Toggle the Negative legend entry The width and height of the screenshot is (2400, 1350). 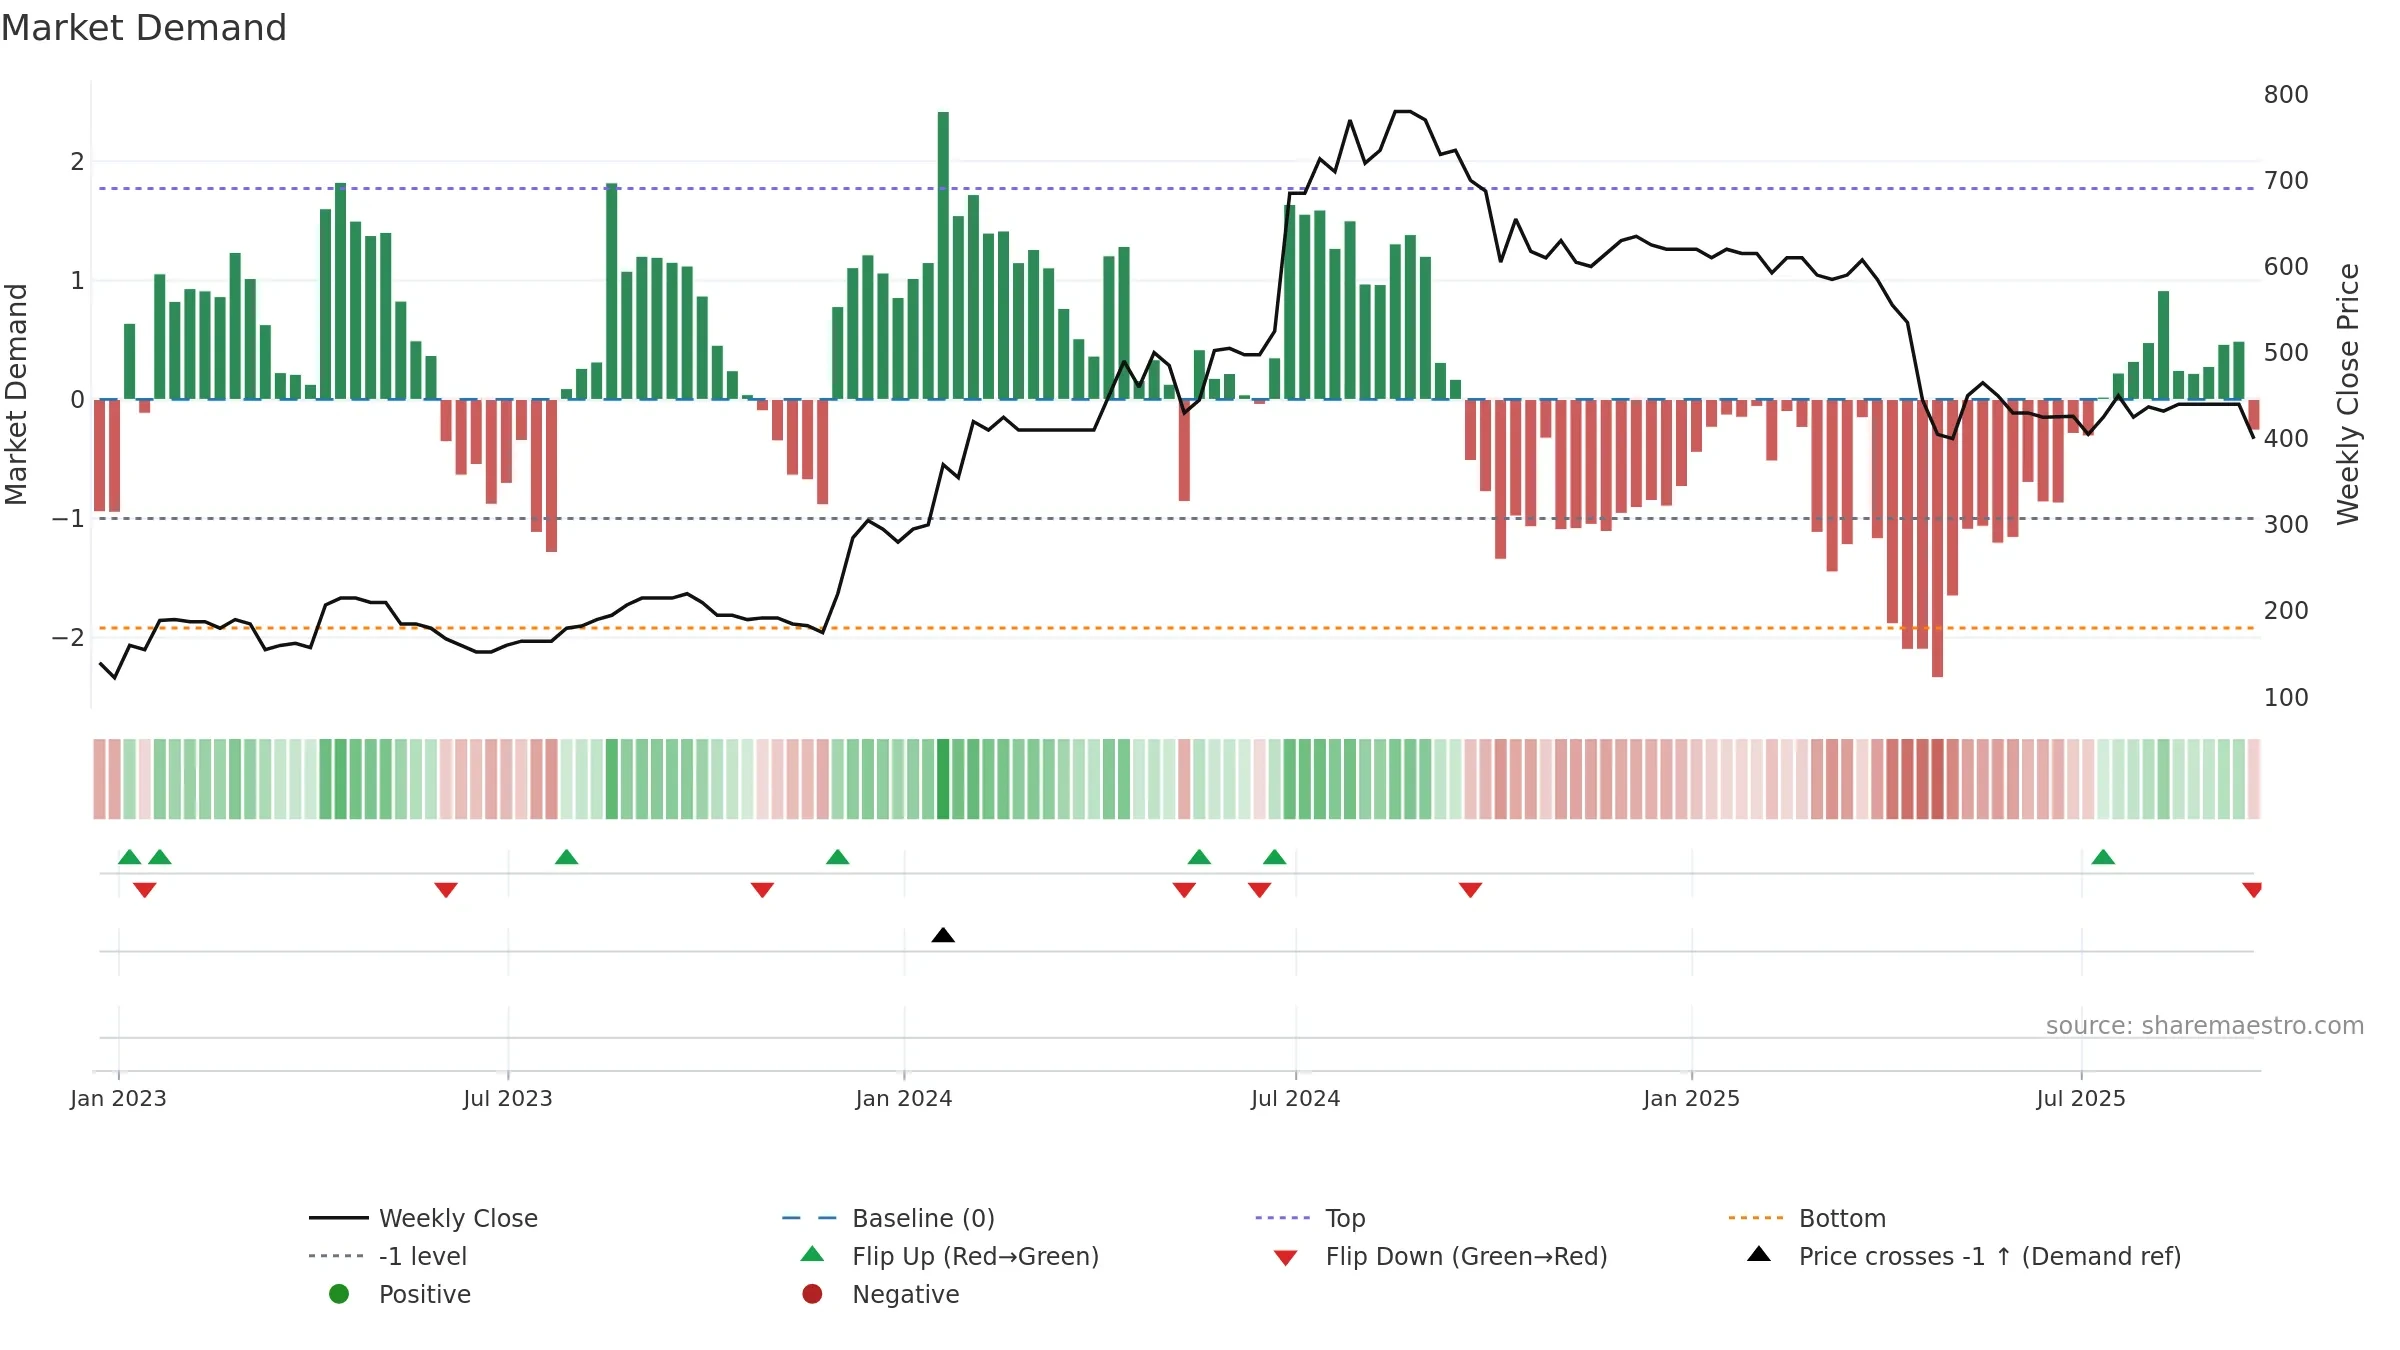pos(880,1294)
